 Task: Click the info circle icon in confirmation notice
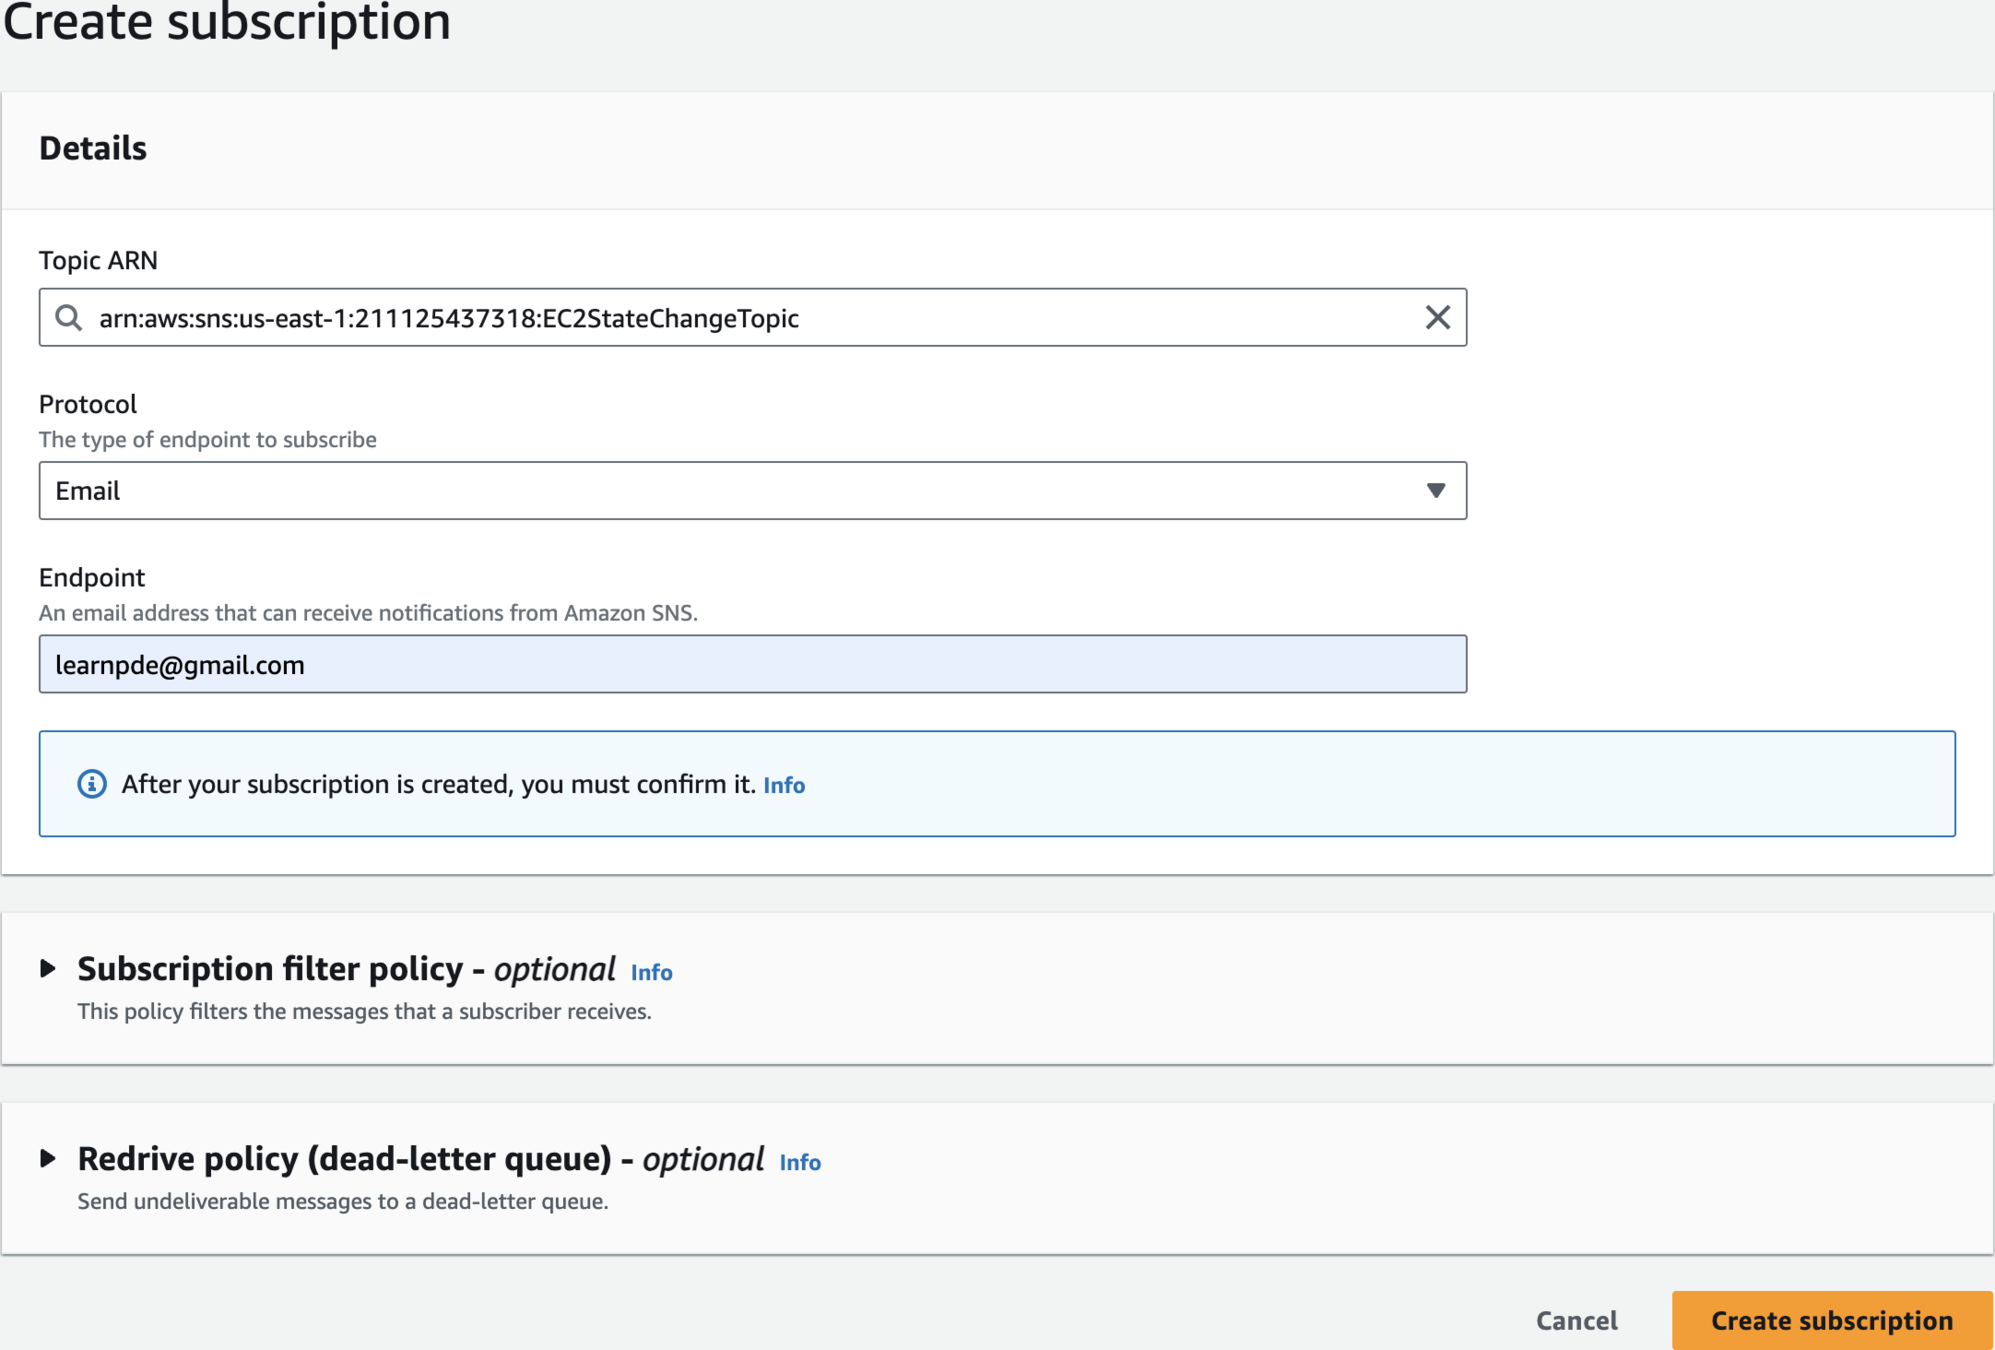tap(92, 784)
